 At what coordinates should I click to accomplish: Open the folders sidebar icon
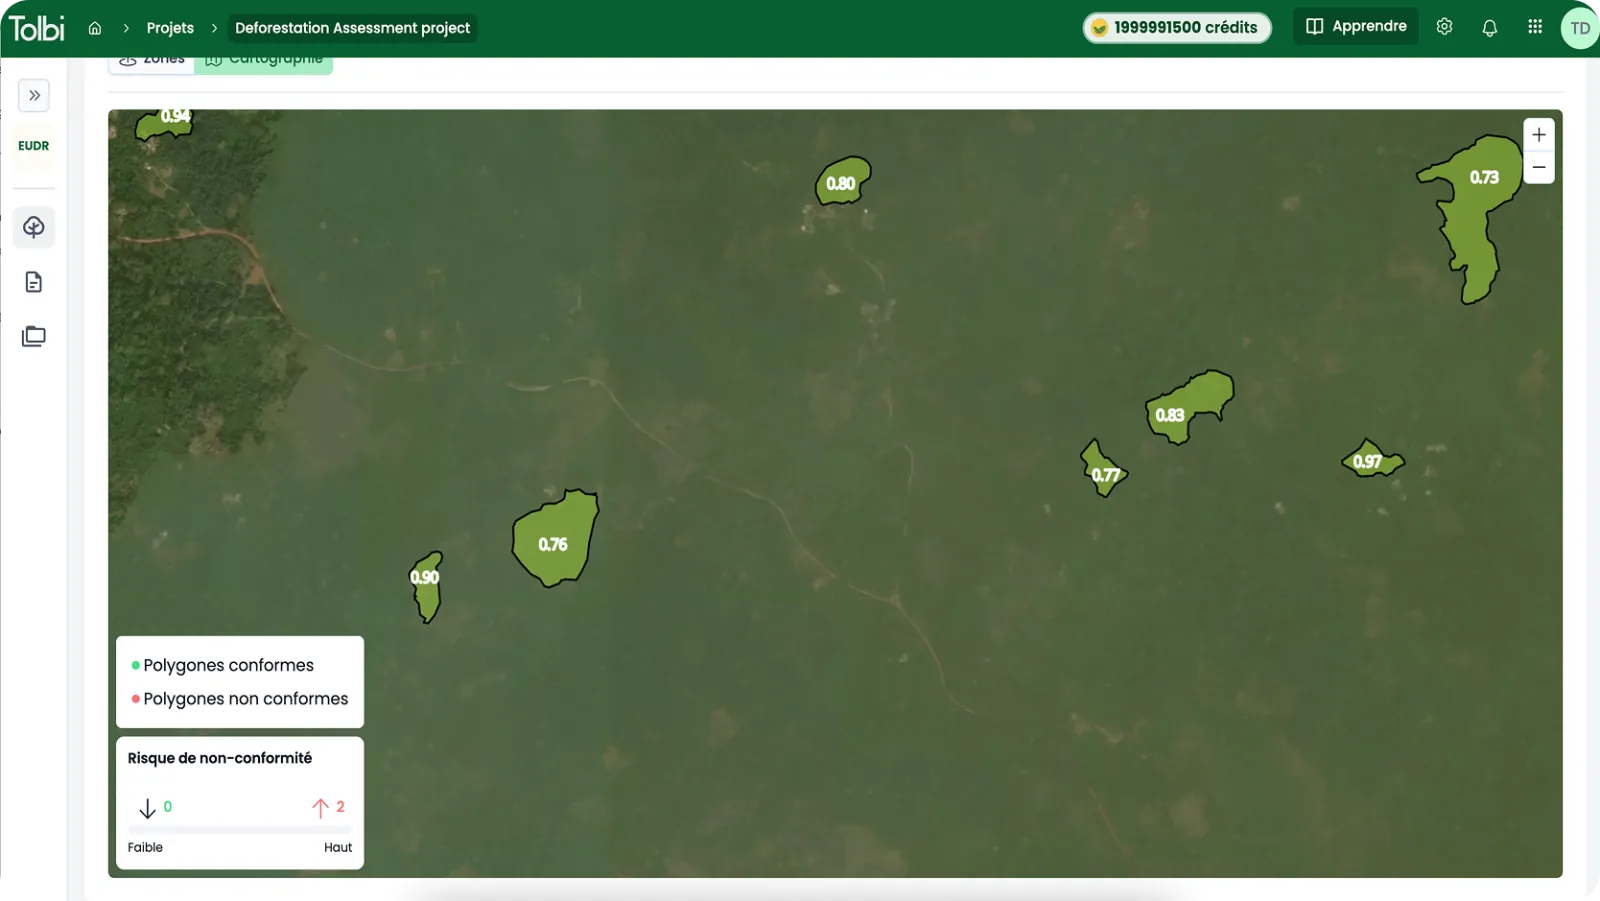pos(34,336)
